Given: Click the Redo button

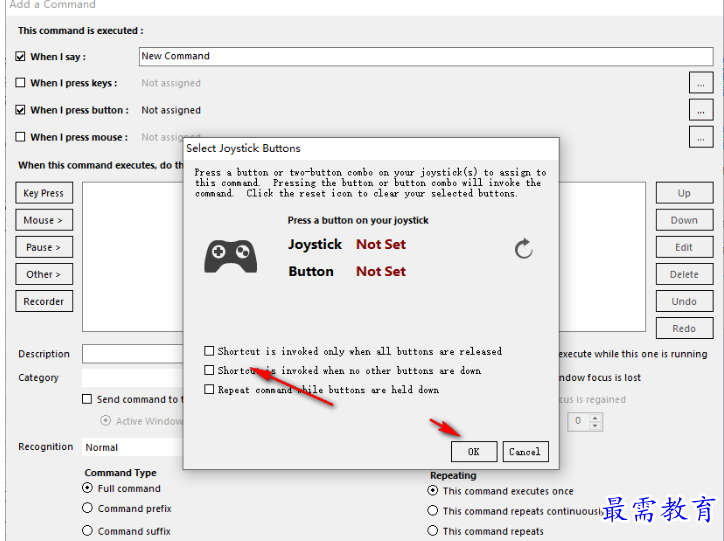Looking at the screenshot, I should [684, 328].
